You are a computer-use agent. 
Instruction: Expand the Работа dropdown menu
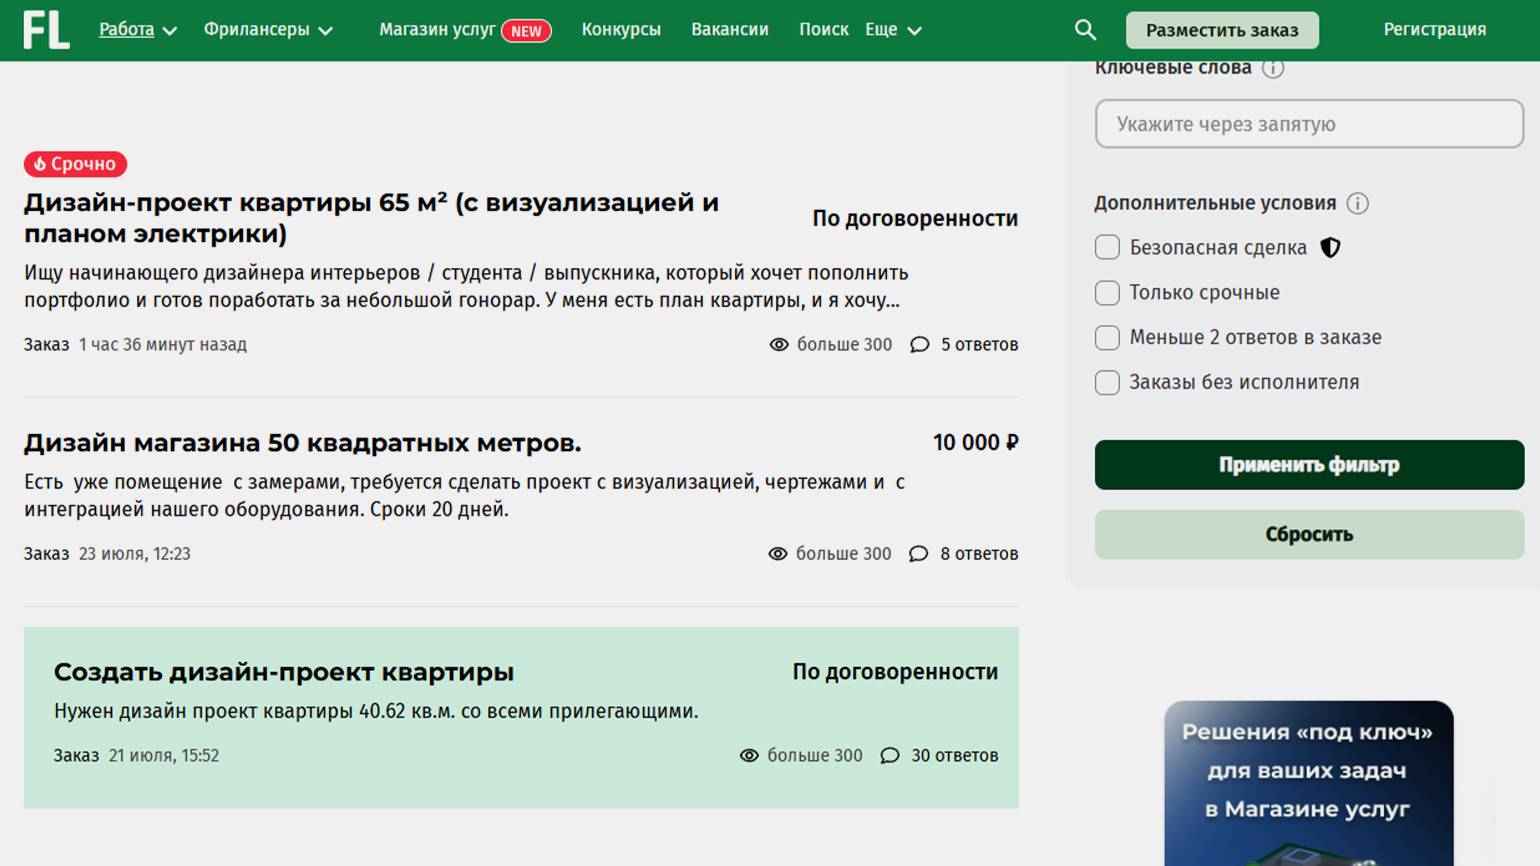click(x=138, y=30)
